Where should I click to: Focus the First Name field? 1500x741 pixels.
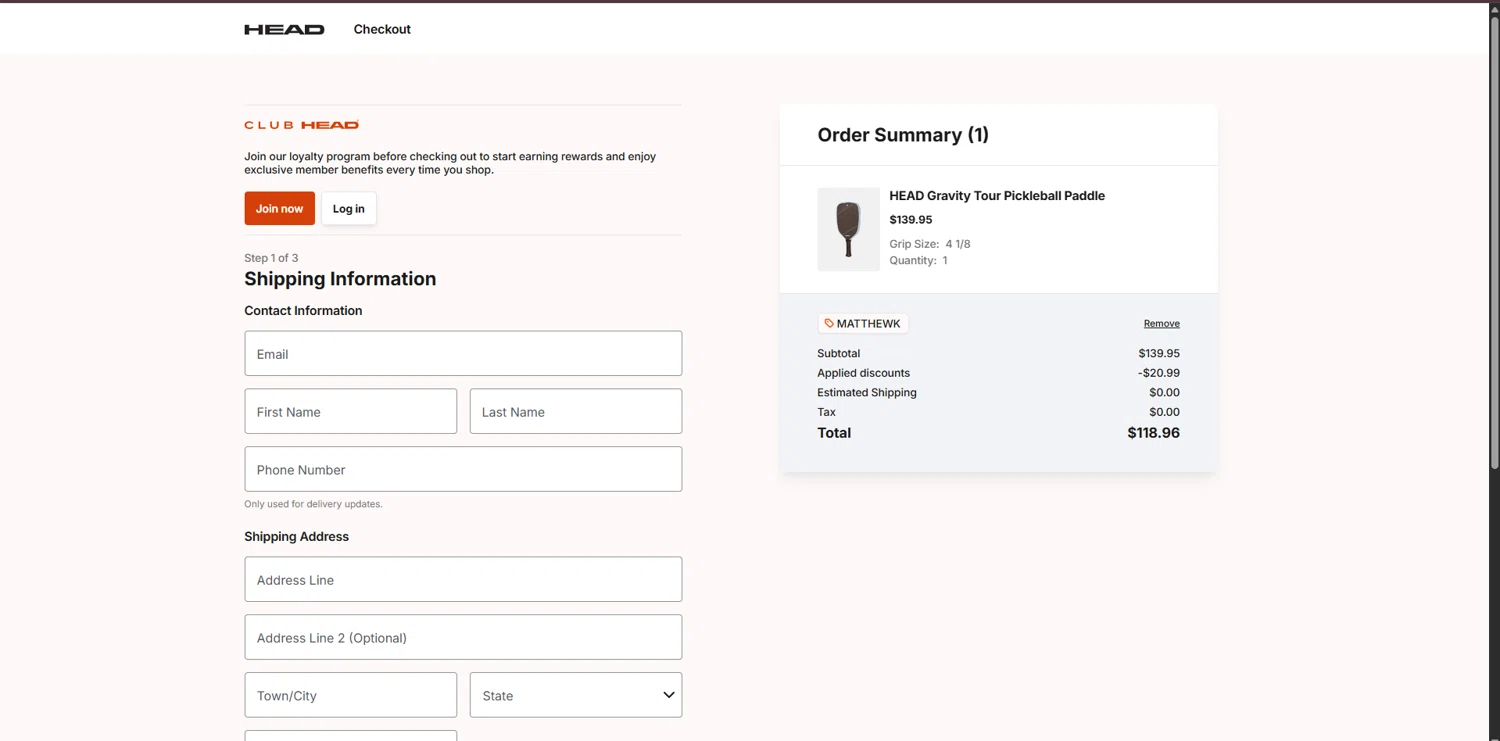click(x=351, y=411)
